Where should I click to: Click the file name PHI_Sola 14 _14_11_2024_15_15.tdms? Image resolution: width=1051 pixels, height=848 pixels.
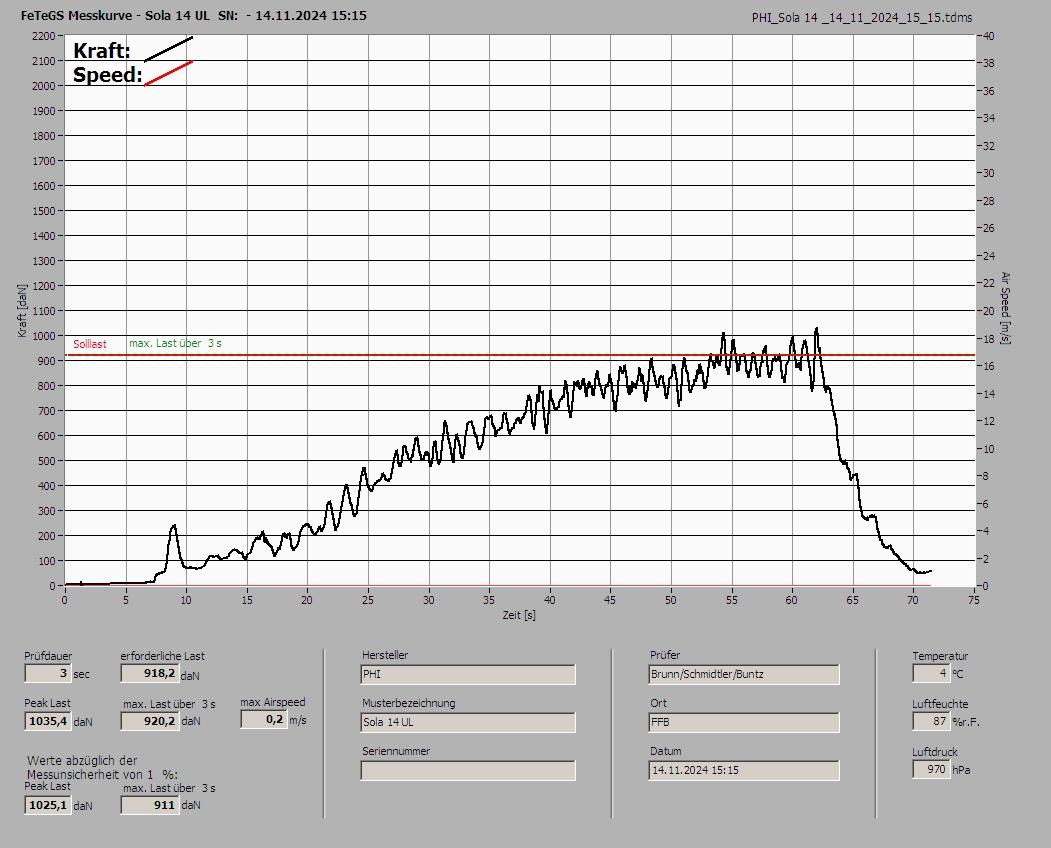click(861, 18)
